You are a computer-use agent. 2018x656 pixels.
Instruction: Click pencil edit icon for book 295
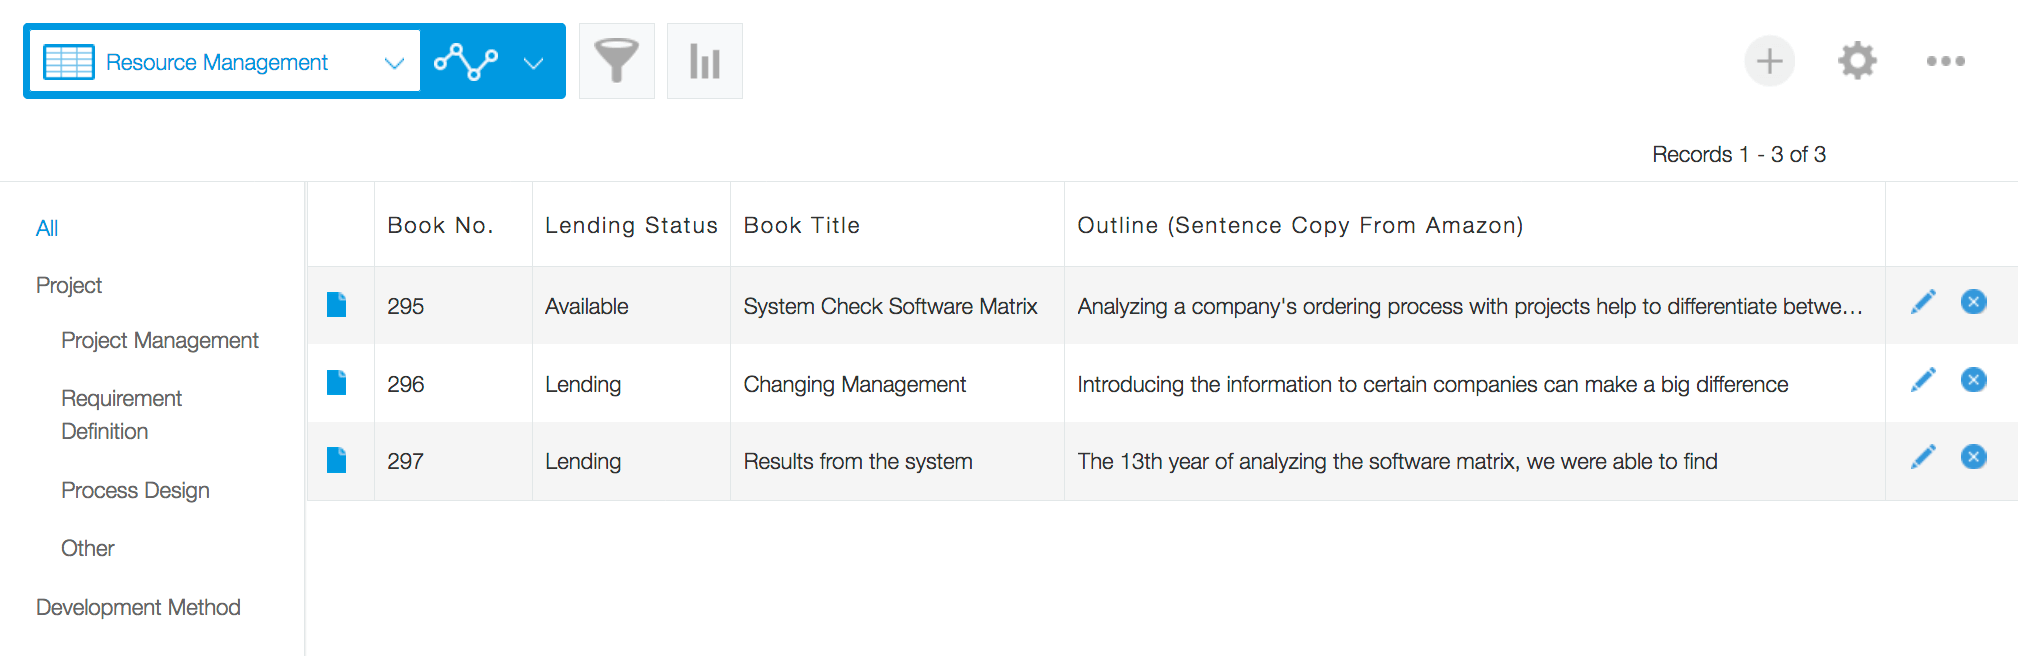[1922, 302]
